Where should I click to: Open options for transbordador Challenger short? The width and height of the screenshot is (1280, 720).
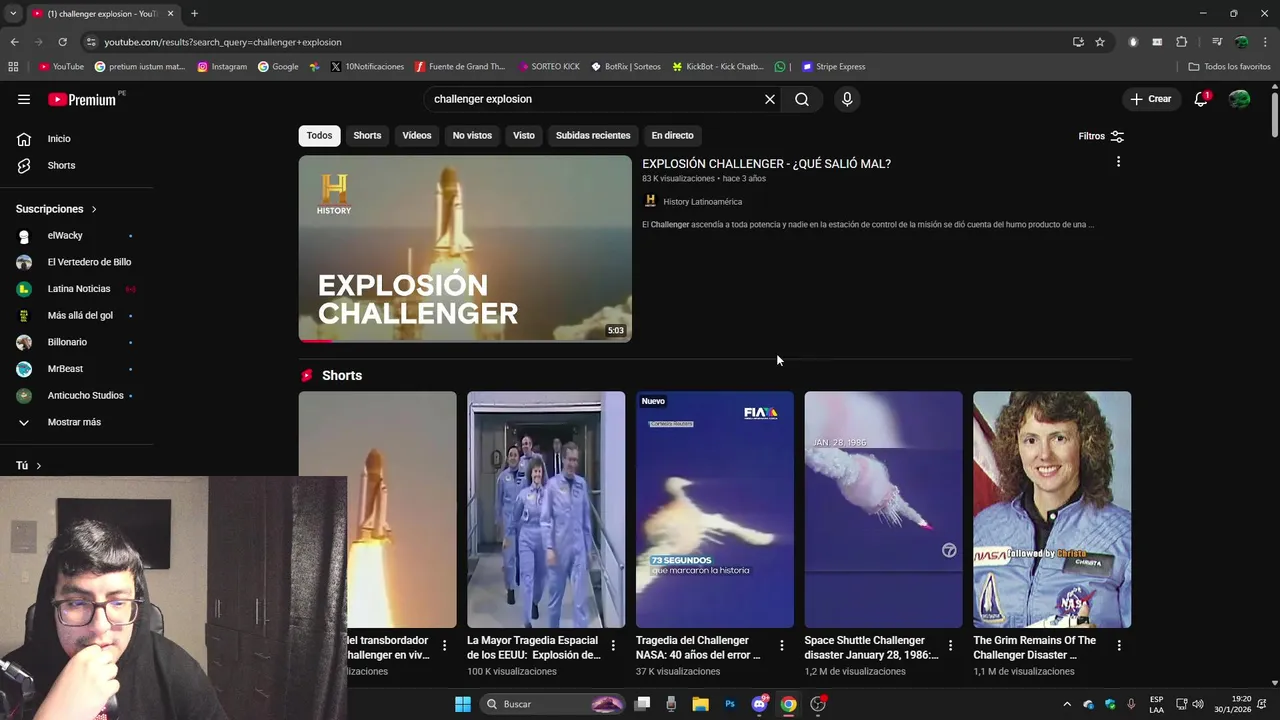[444, 646]
